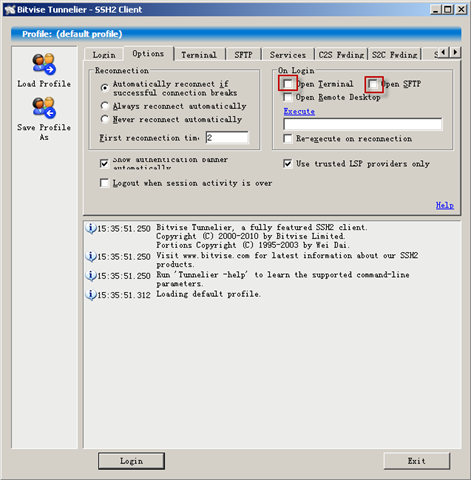Uncheck Show authentication banner automatically
The image size is (471, 480).
[x=104, y=163]
